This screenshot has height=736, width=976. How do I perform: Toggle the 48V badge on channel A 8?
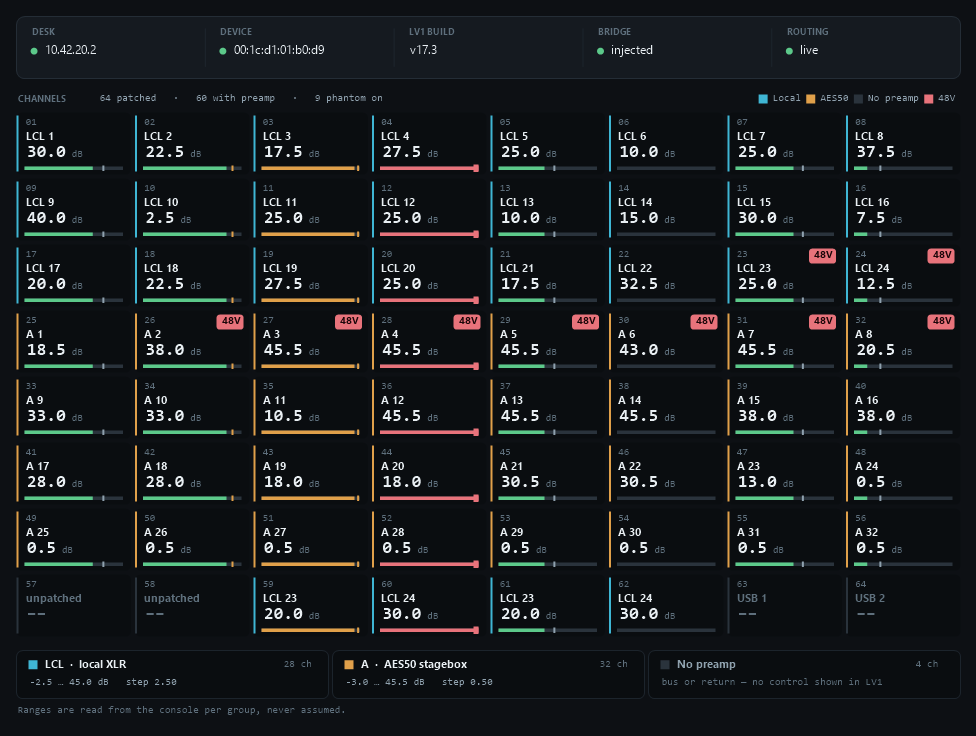[x=941, y=321]
